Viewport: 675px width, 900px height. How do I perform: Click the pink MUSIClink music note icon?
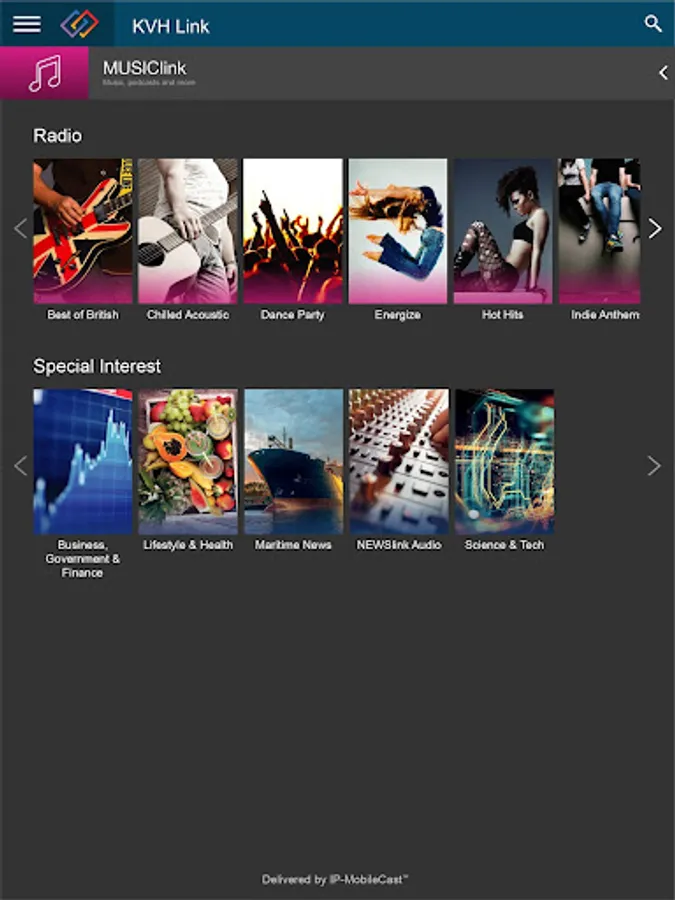[44, 73]
